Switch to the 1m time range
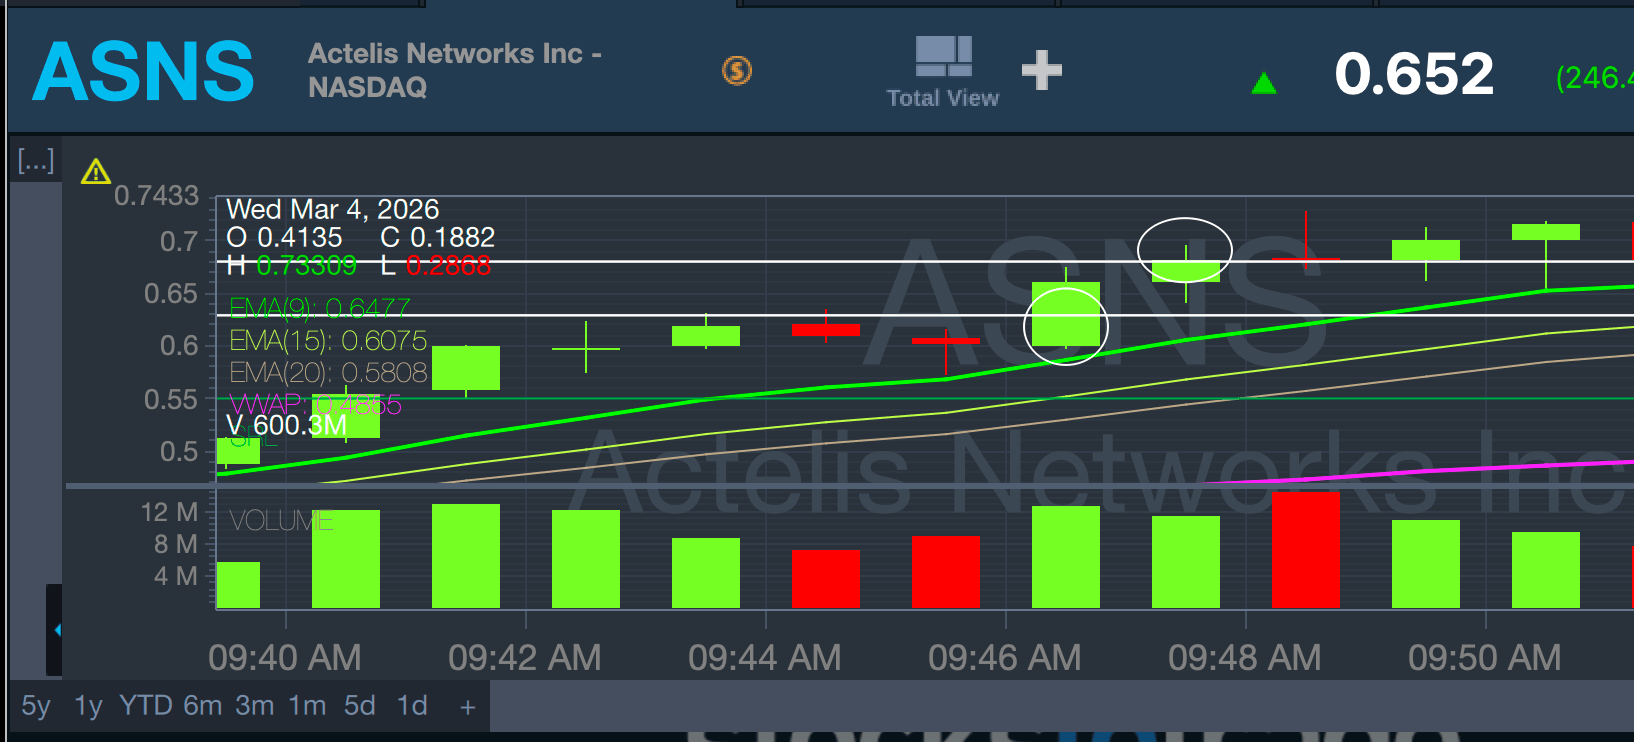 (307, 706)
